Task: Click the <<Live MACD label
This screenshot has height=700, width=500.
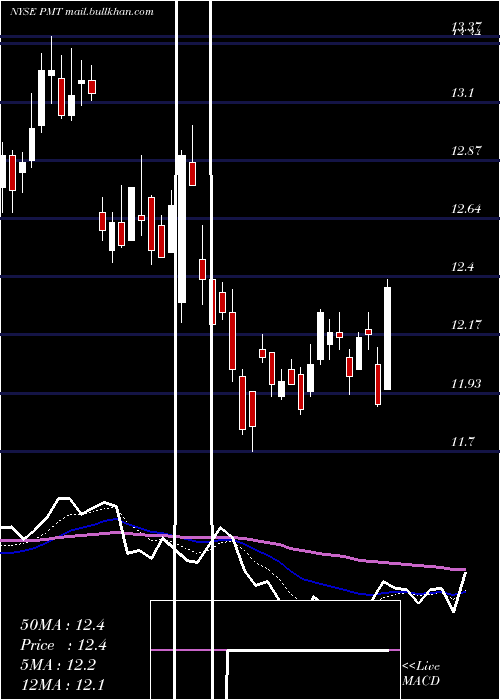Action: (x=421, y=673)
